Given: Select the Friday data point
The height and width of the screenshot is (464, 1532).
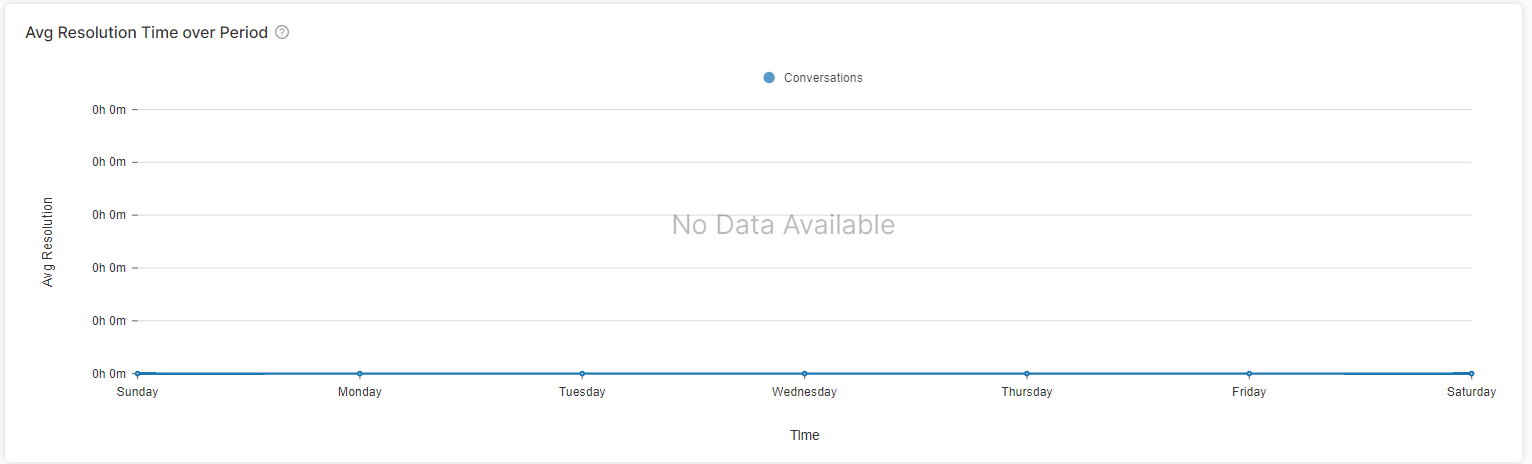Looking at the screenshot, I should click(x=1249, y=373).
